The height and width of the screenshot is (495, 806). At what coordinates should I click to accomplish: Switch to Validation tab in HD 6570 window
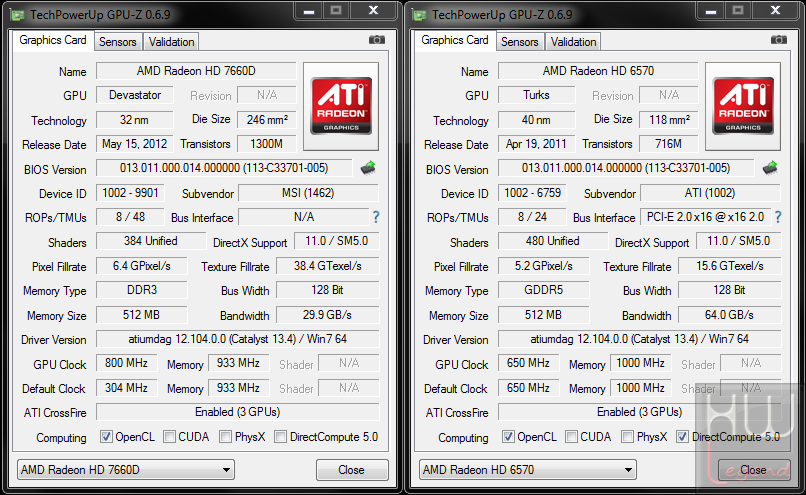tap(573, 42)
